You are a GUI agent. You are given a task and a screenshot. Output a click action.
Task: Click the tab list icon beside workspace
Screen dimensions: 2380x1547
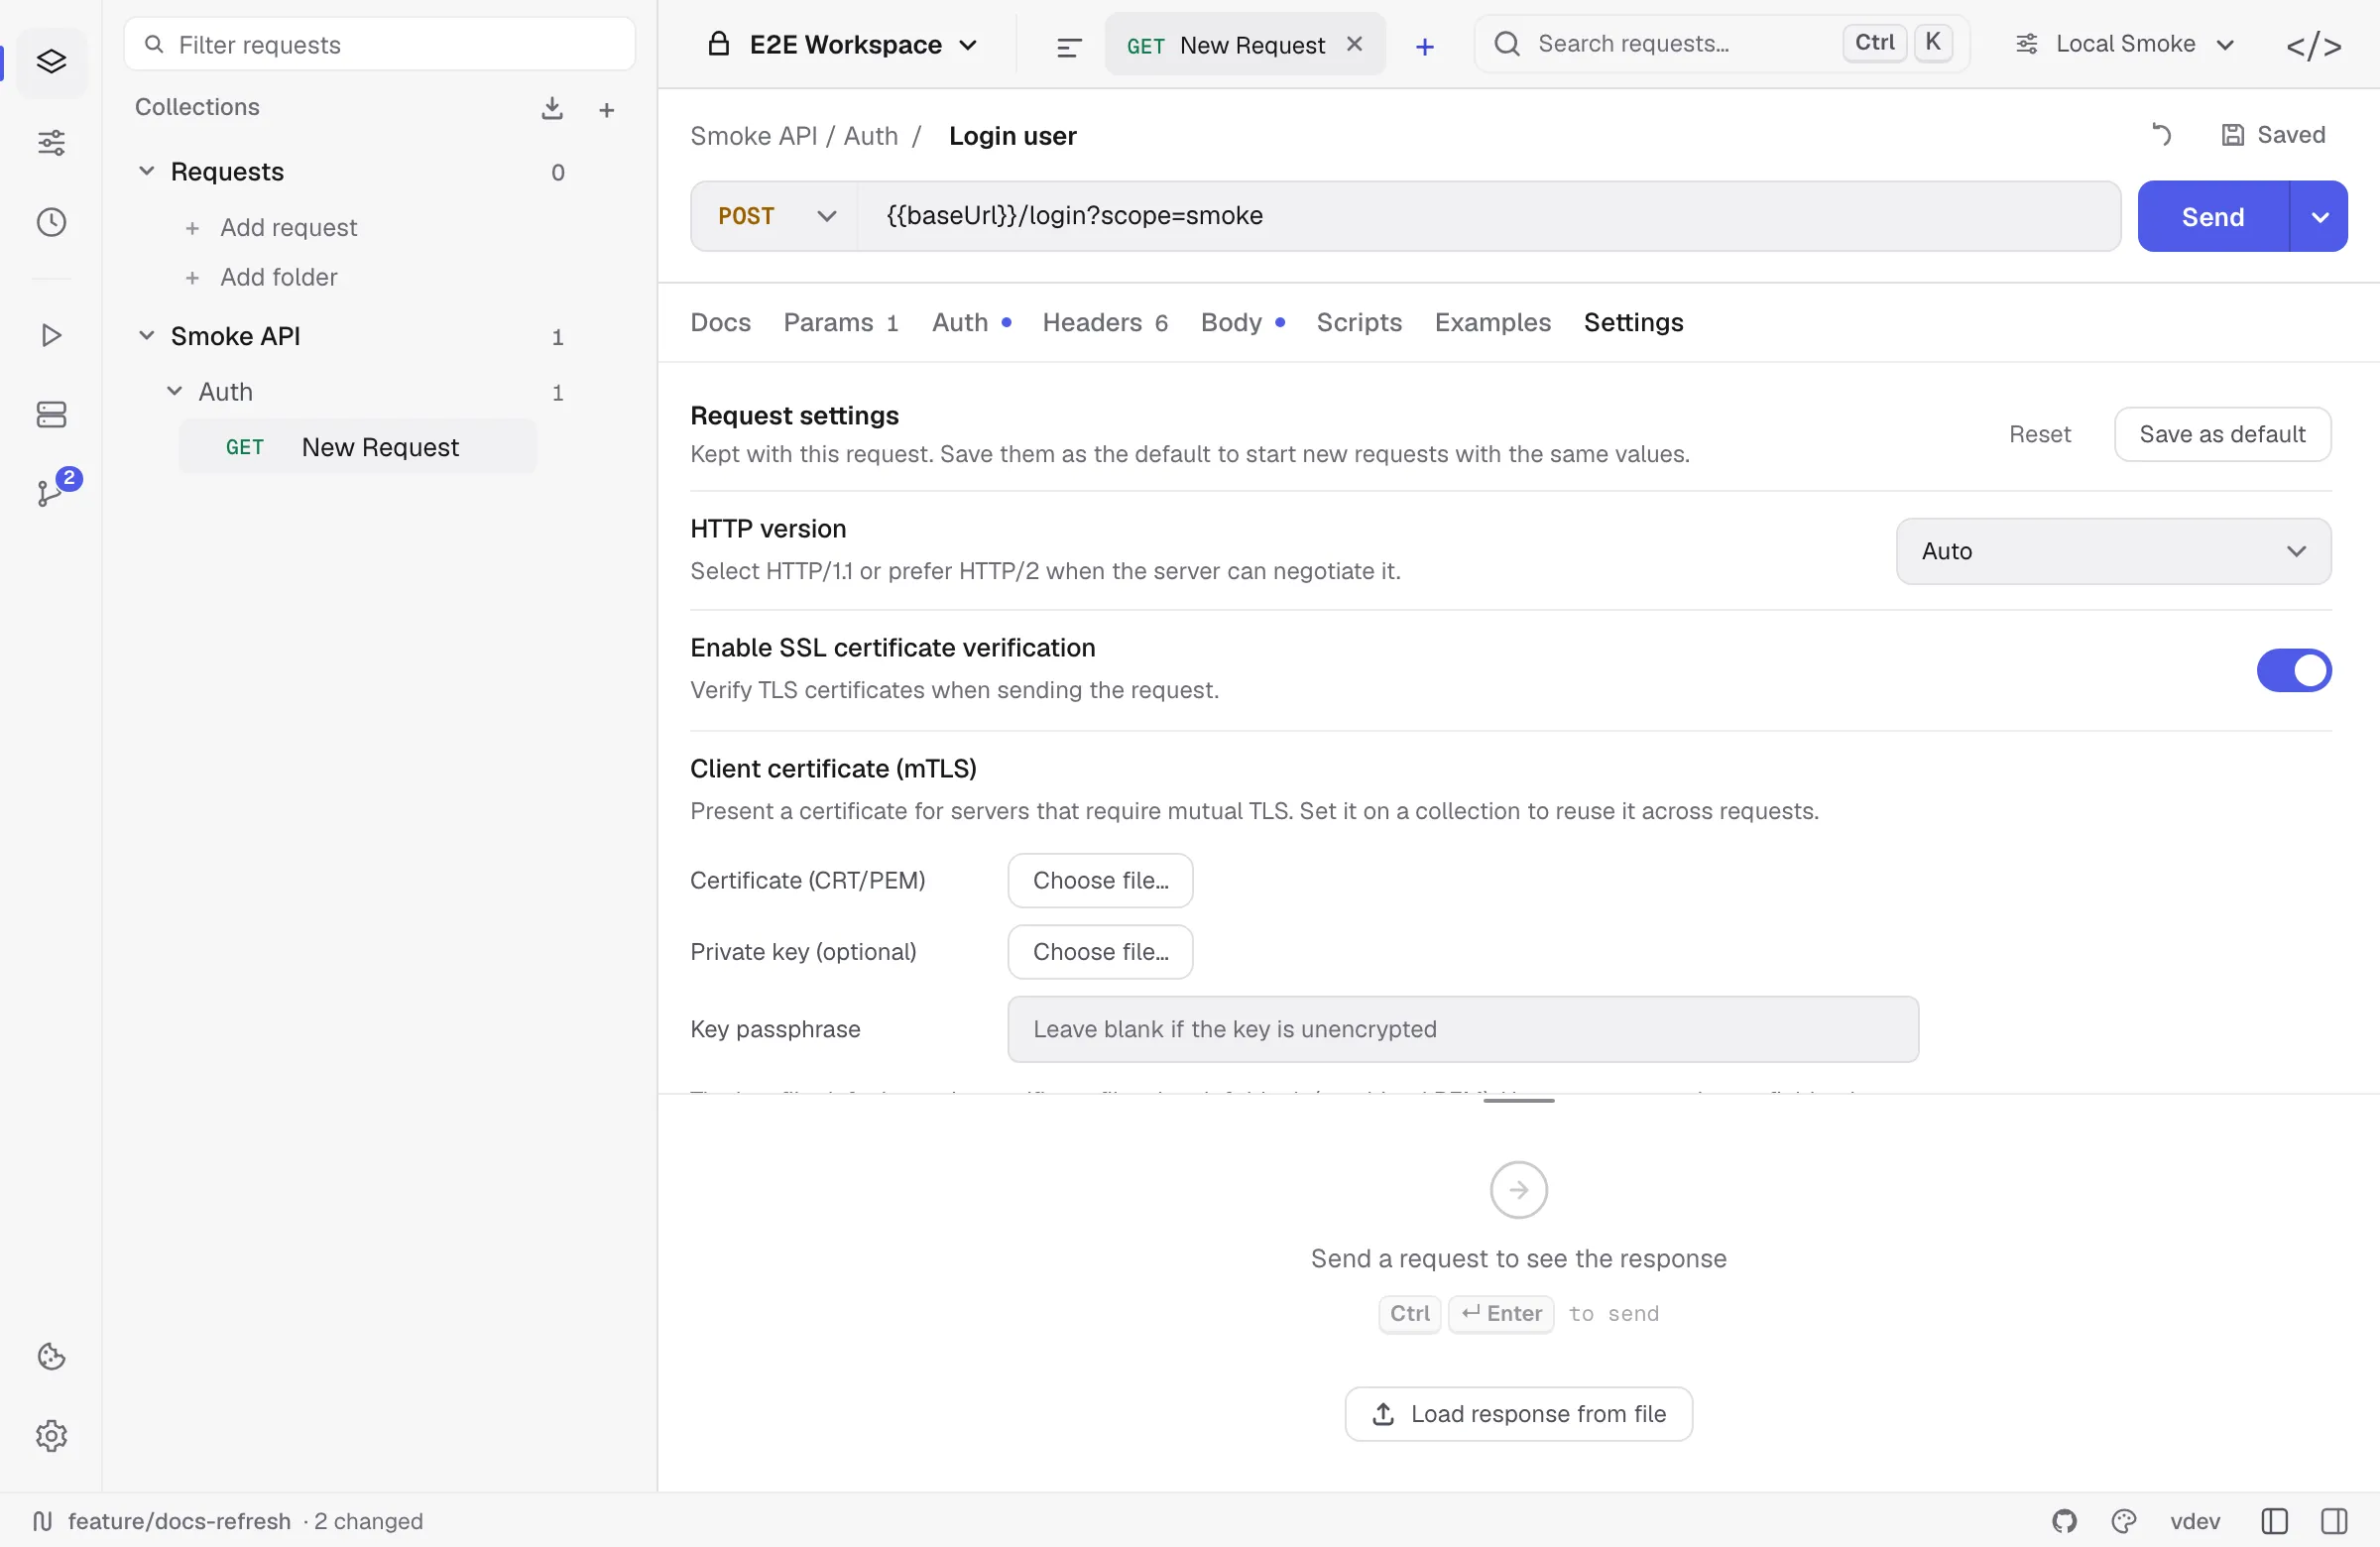pyautogui.click(x=1069, y=46)
